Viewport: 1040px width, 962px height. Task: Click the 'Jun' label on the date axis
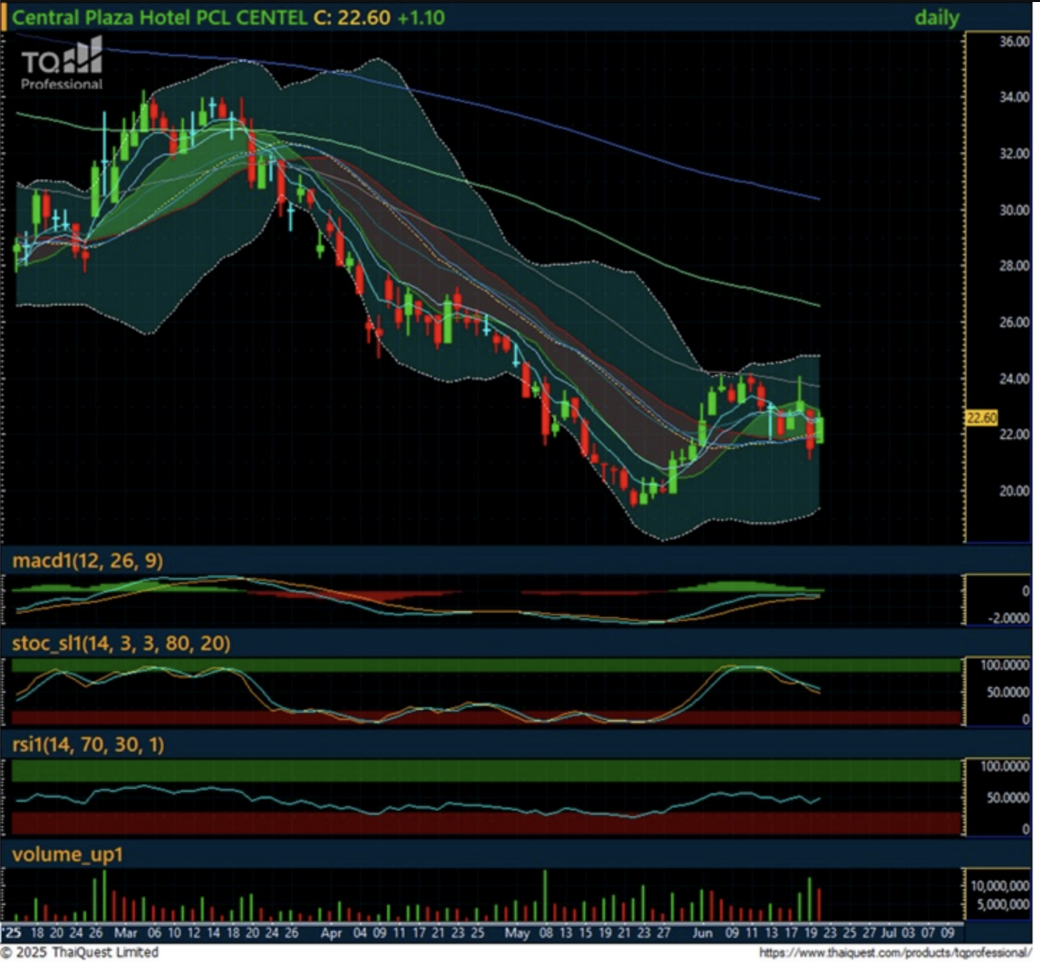(702, 933)
